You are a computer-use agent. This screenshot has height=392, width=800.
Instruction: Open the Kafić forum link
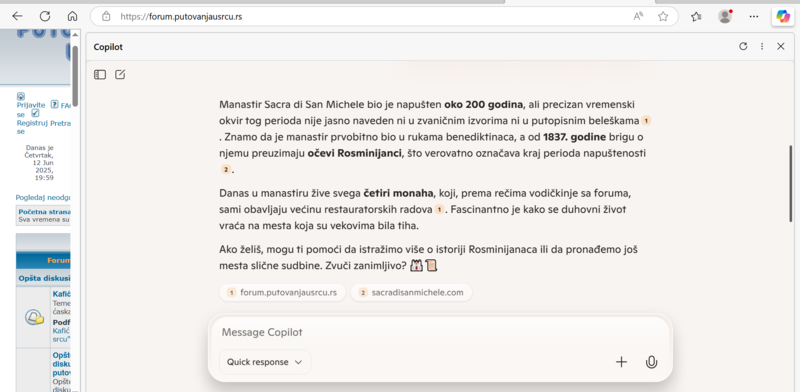(x=61, y=294)
